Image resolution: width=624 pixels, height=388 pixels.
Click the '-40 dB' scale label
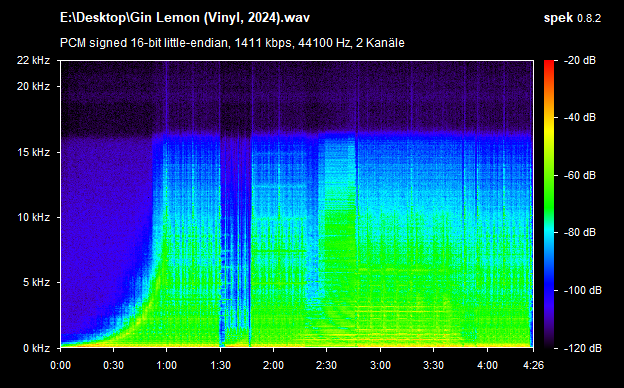579,117
